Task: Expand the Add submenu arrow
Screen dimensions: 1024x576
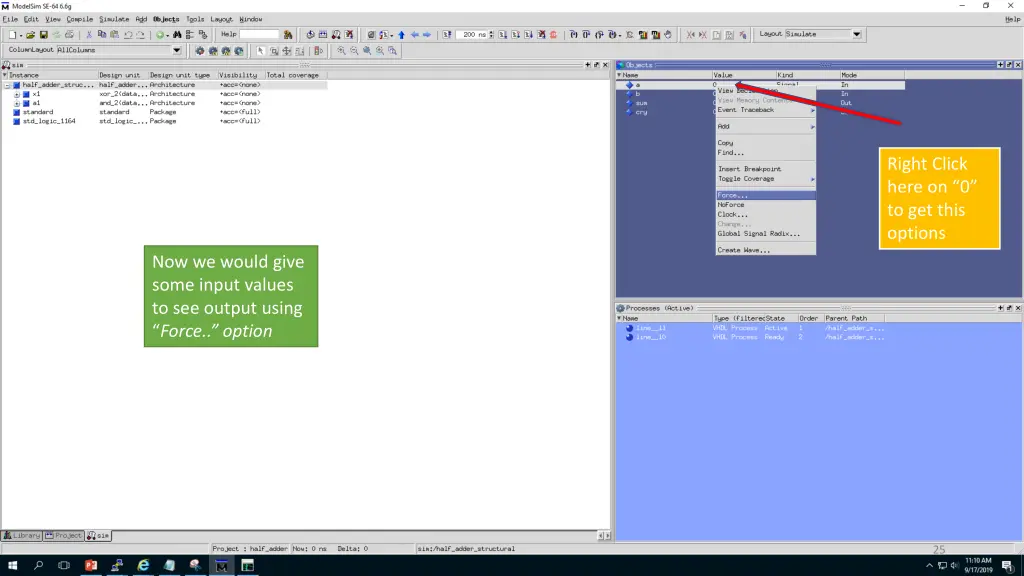Action: coord(812,127)
